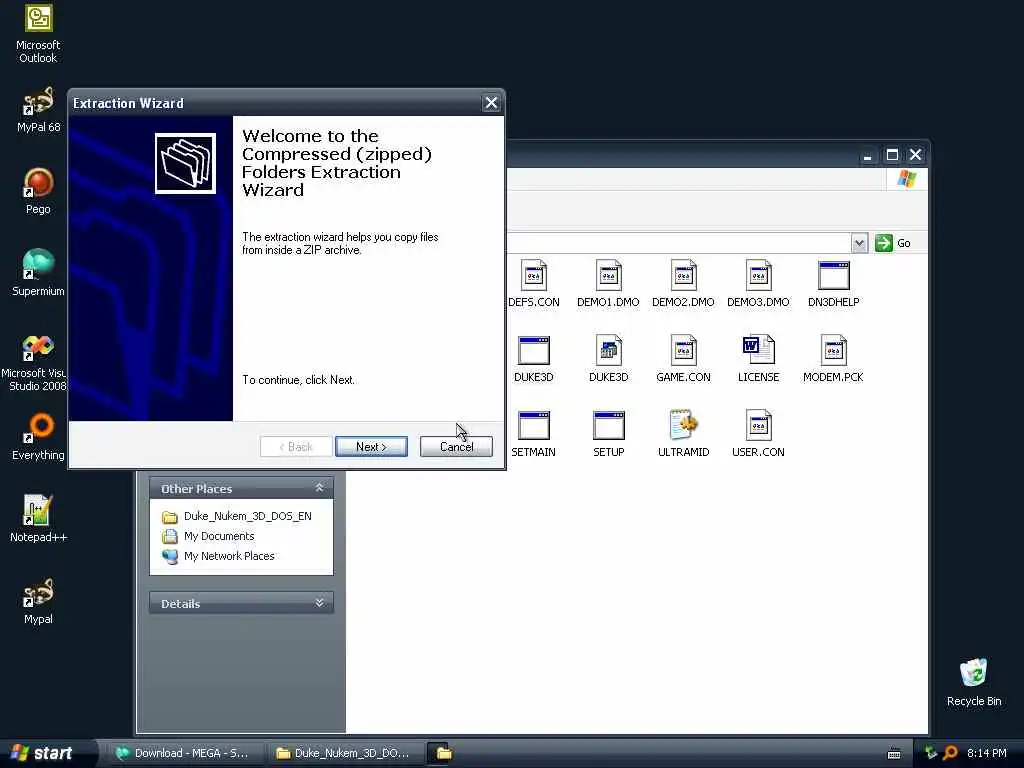
Task: Open the Mypal desktop shortcut
Action: [38, 601]
